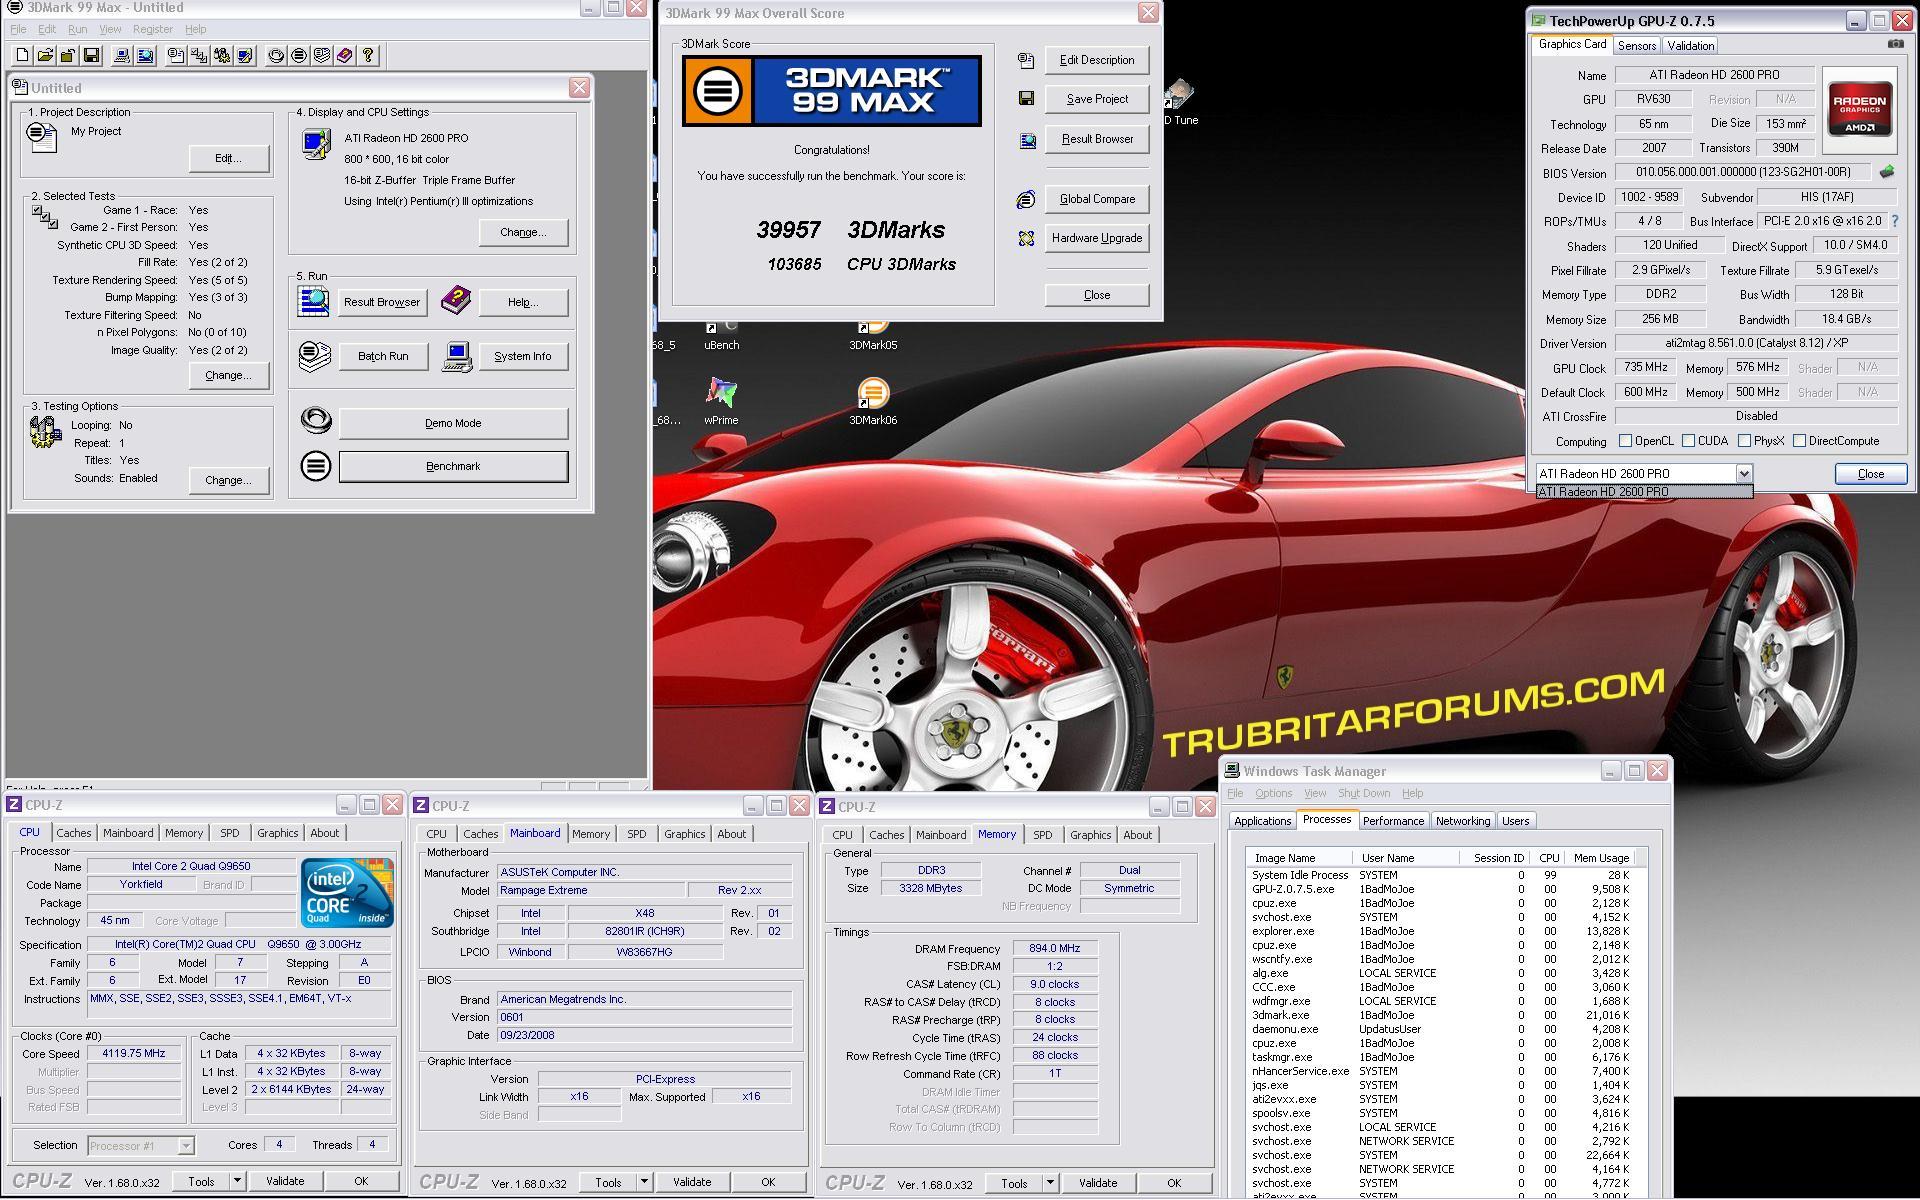Enable the OpenCL checkbox in GPU-Z
1920x1200 pixels.
pos(1625,441)
